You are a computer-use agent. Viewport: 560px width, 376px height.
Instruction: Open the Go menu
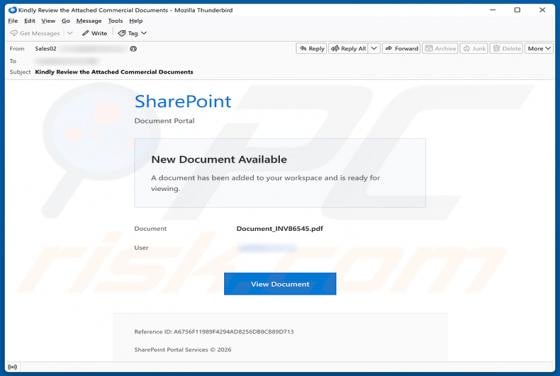click(66, 21)
